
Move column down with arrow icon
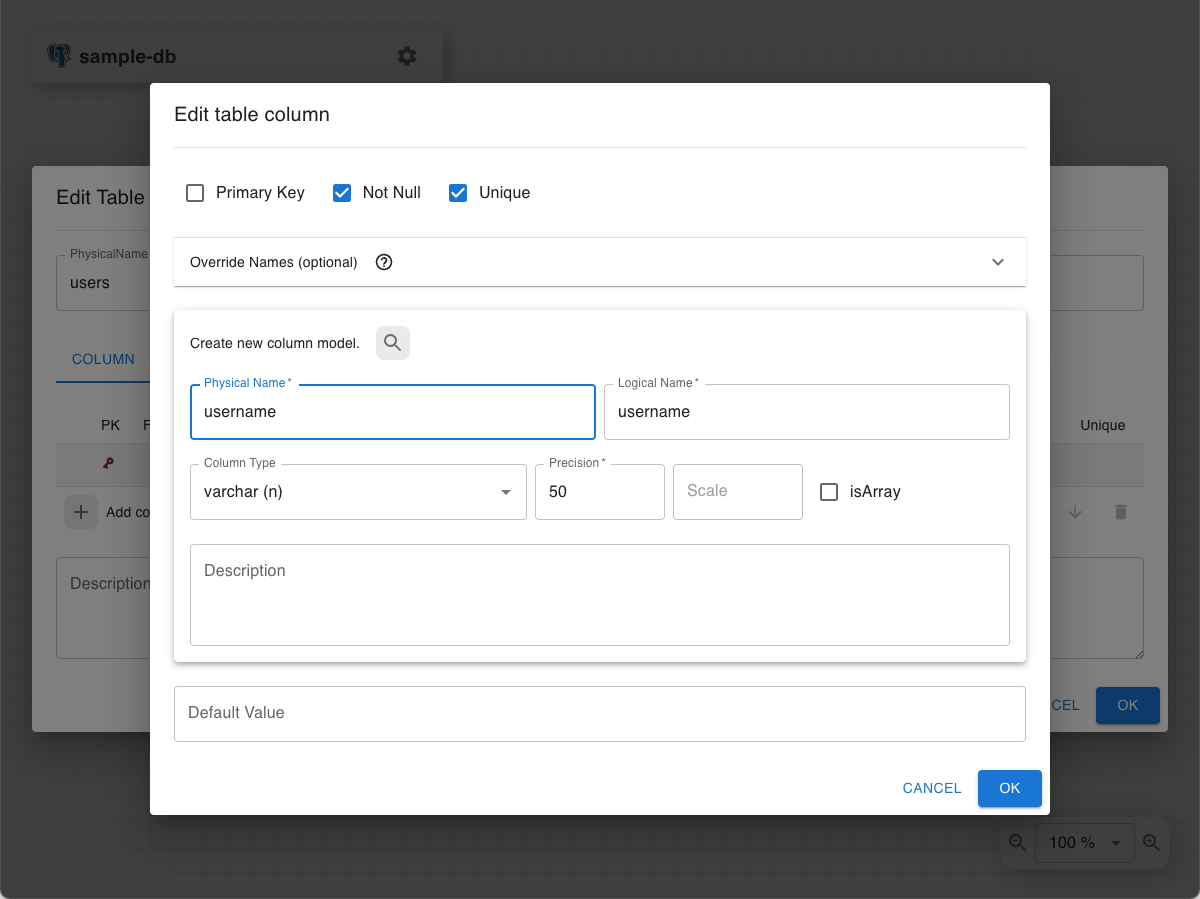(x=1075, y=512)
